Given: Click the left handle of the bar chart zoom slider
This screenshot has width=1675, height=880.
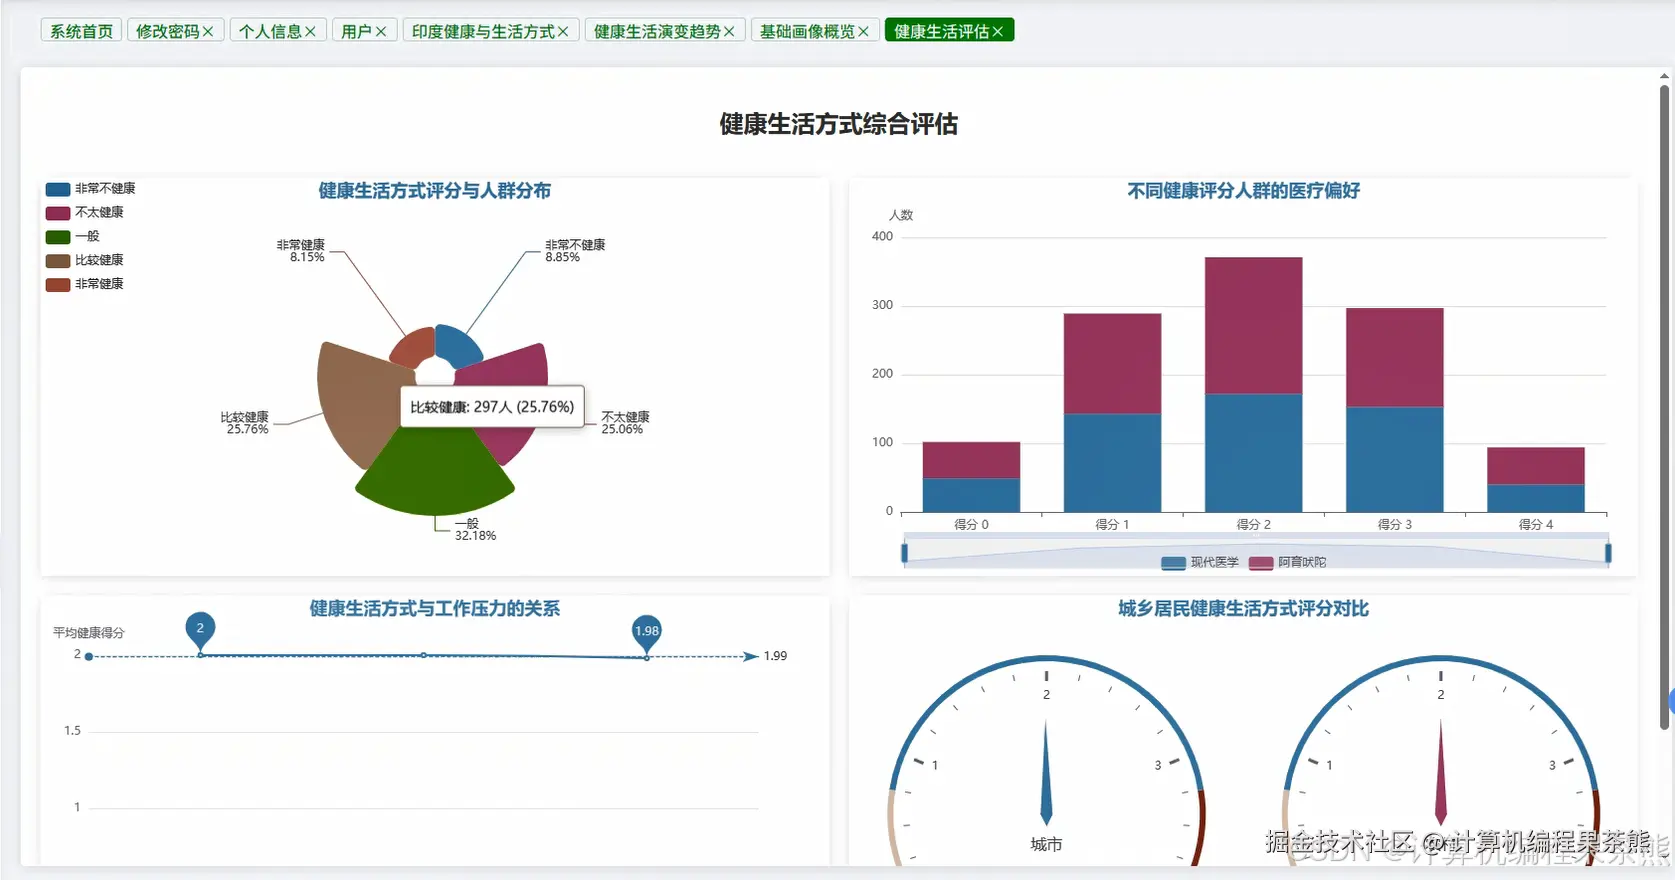Looking at the screenshot, I should coord(905,553).
